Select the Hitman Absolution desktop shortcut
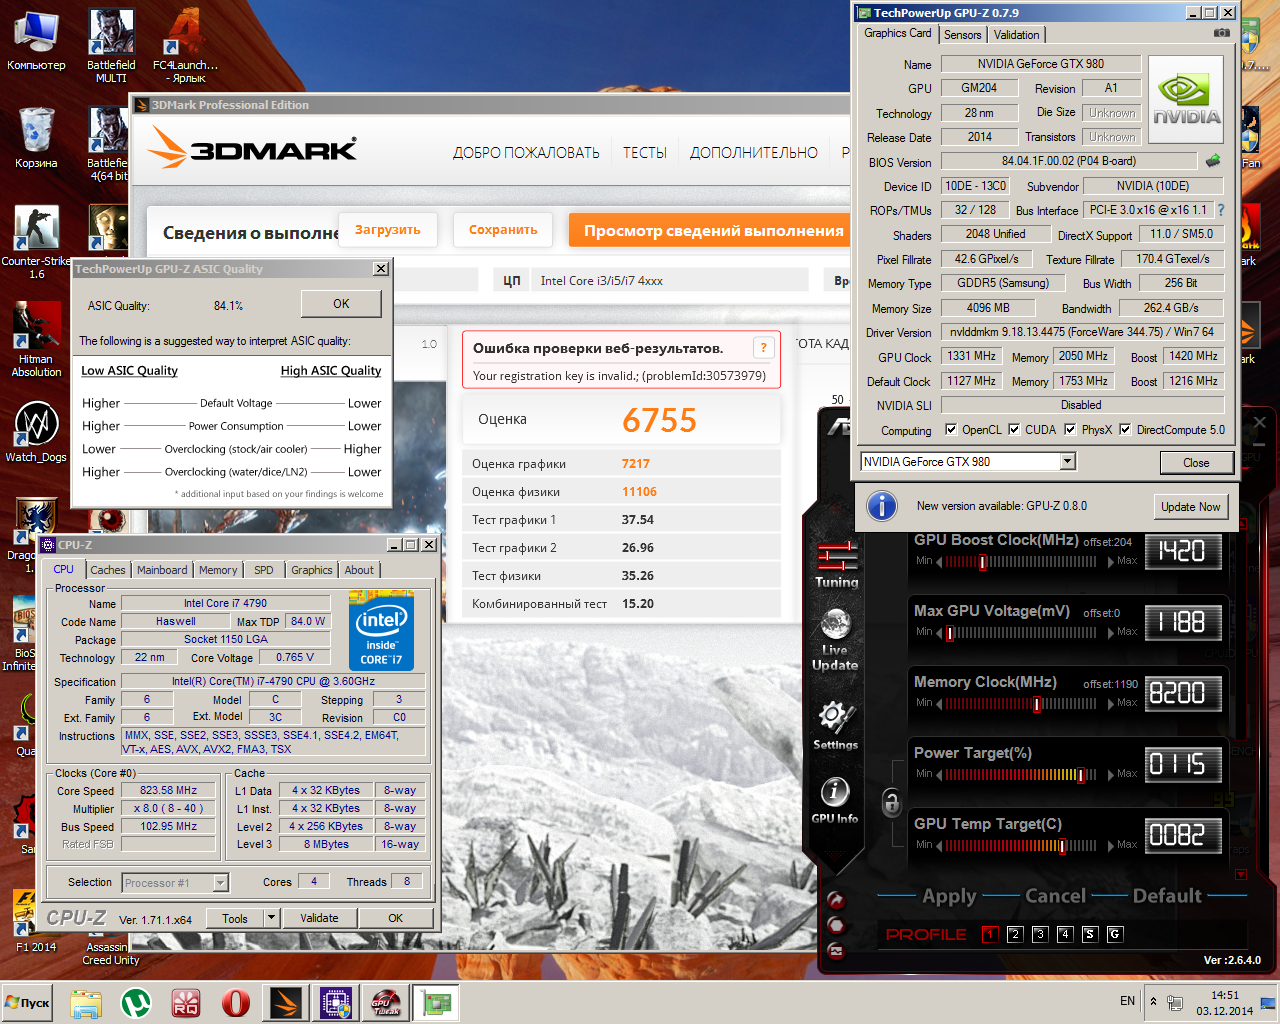Viewport: 1280px width, 1024px height. [36, 340]
